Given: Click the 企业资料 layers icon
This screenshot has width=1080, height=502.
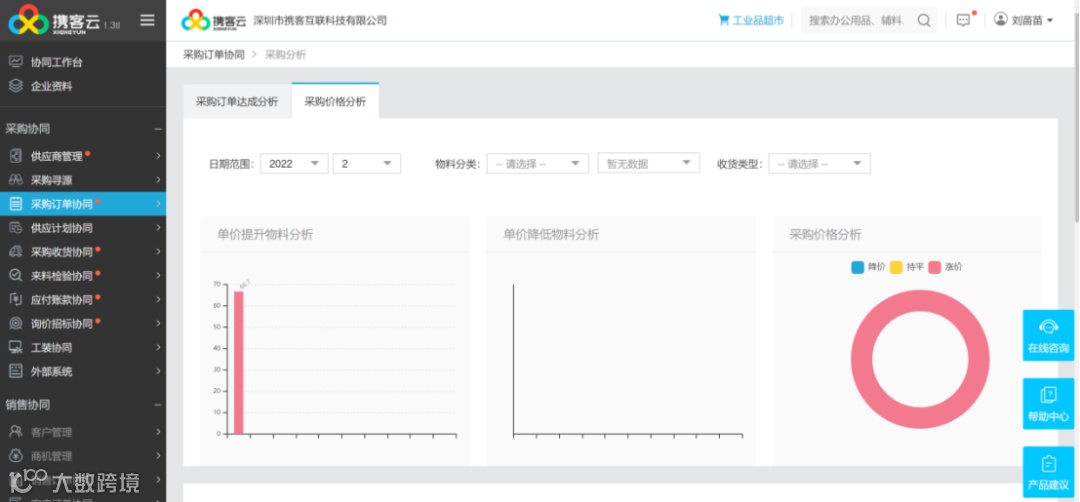Looking at the screenshot, I should coord(16,85).
